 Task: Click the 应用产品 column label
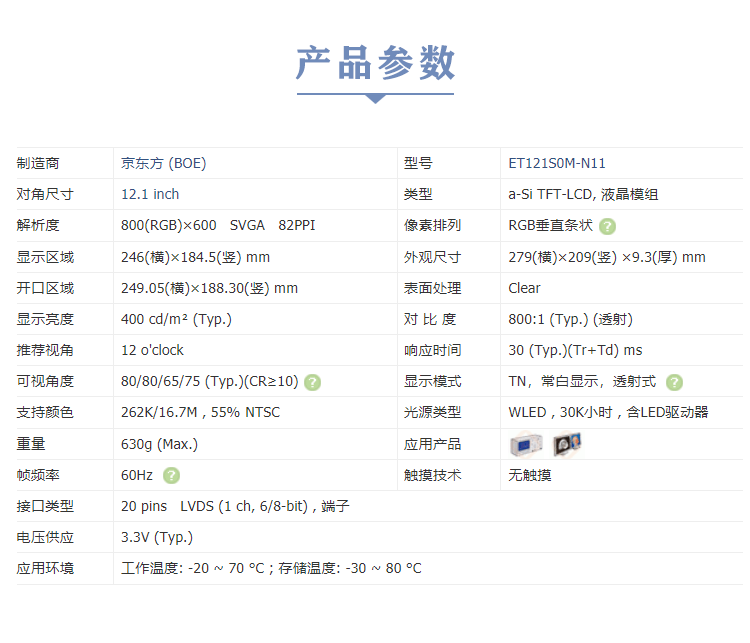click(432, 444)
